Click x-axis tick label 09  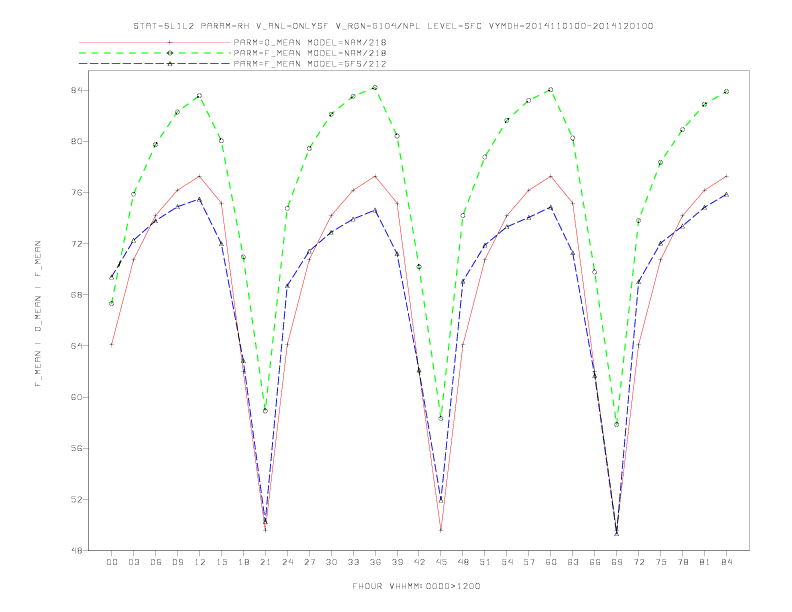coord(177,562)
